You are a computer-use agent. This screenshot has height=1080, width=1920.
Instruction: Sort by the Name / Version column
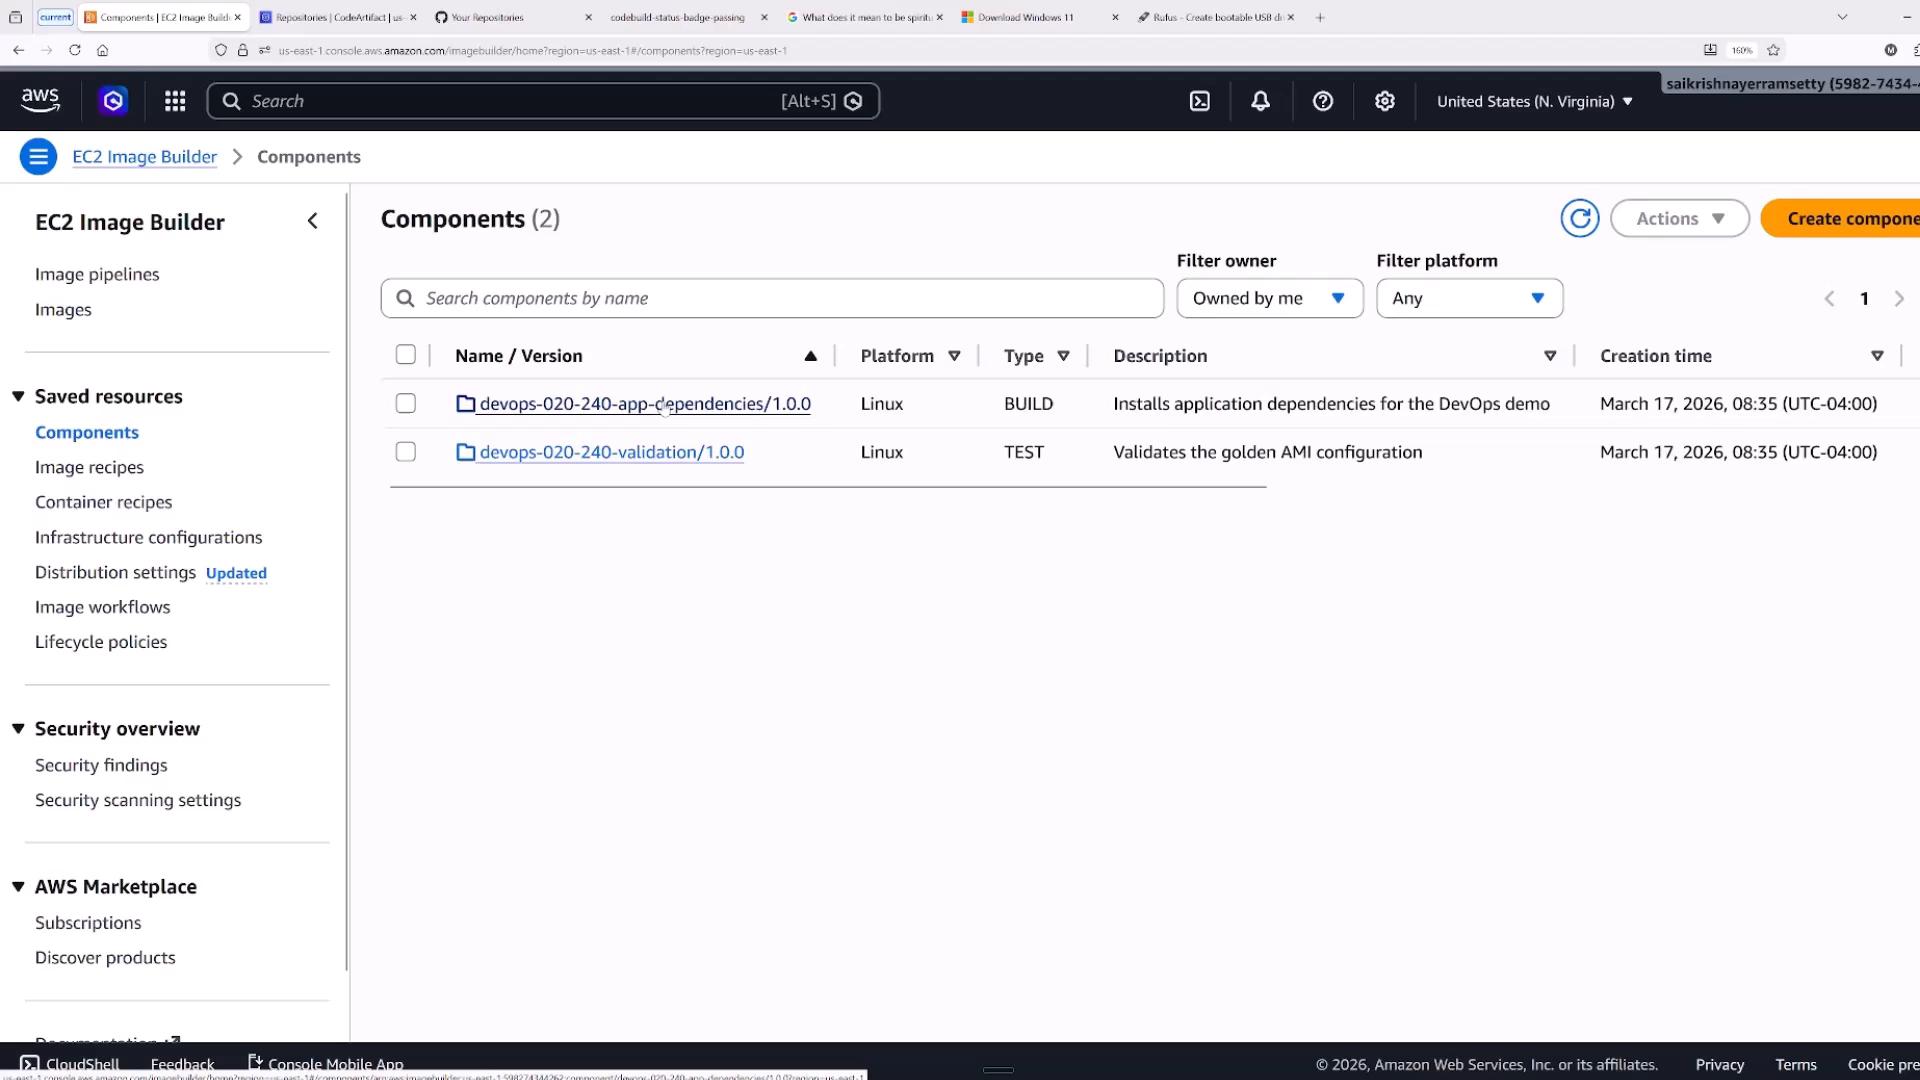(518, 356)
